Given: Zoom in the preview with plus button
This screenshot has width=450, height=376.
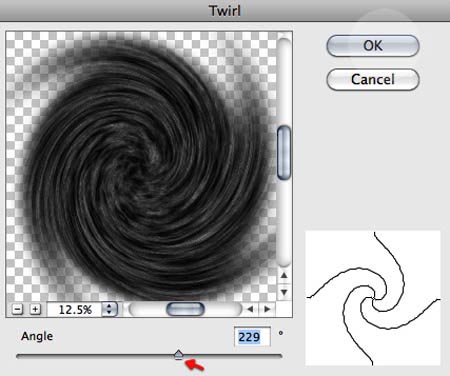Looking at the screenshot, I should pyautogui.click(x=35, y=310).
